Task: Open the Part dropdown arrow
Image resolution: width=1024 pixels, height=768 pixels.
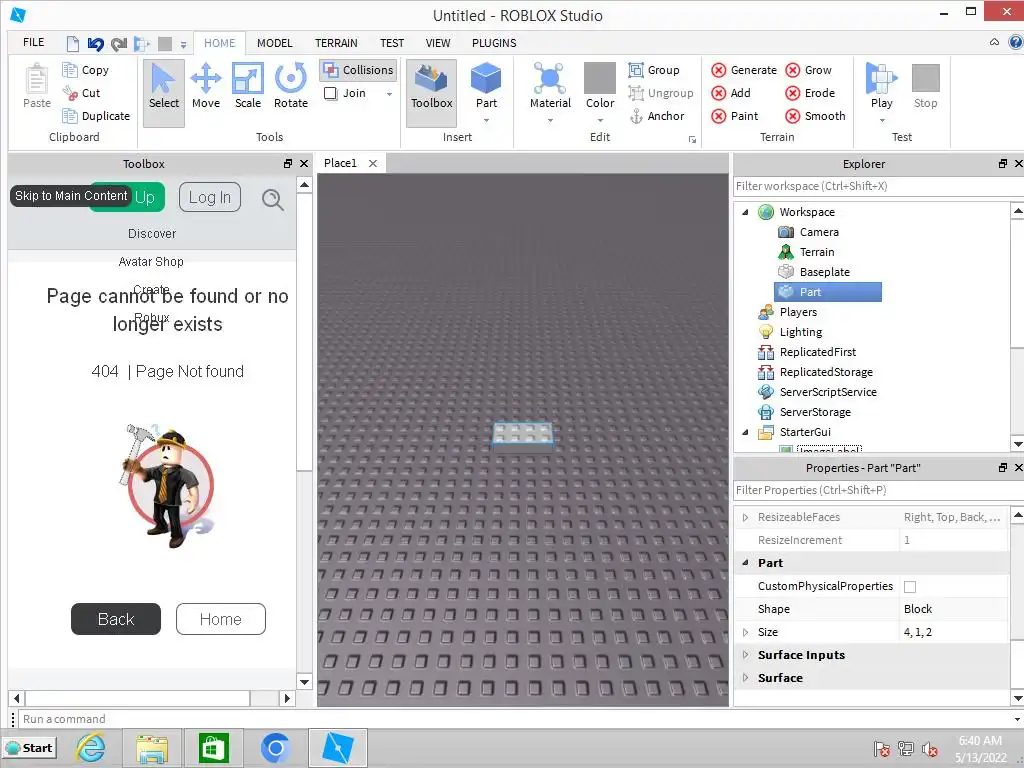Action: pyautogui.click(x=486, y=121)
